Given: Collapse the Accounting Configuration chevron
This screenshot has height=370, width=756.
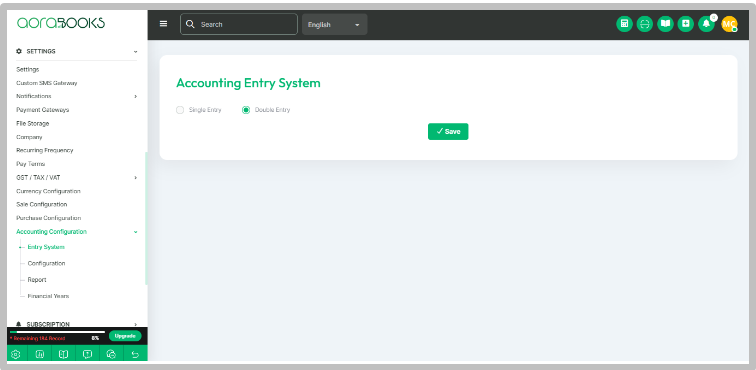Looking at the screenshot, I should coord(135,232).
